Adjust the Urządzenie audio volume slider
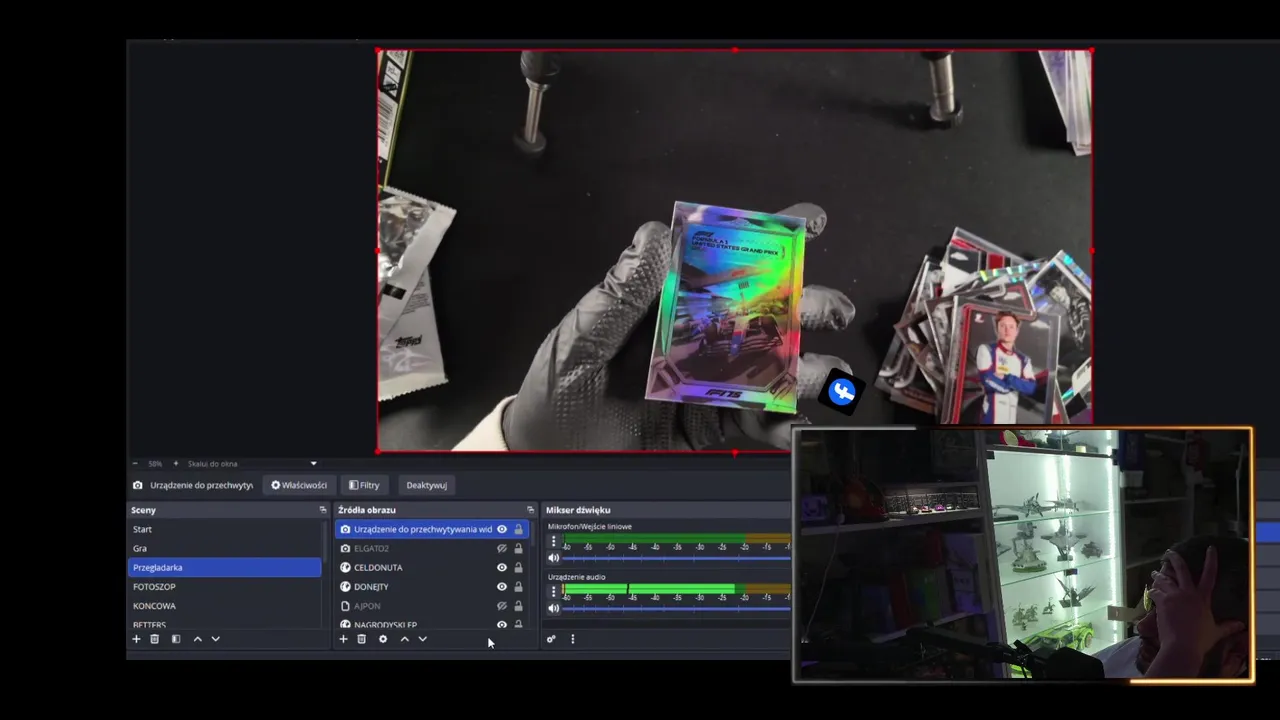This screenshot has width=1280, height=720. point(677,608)
